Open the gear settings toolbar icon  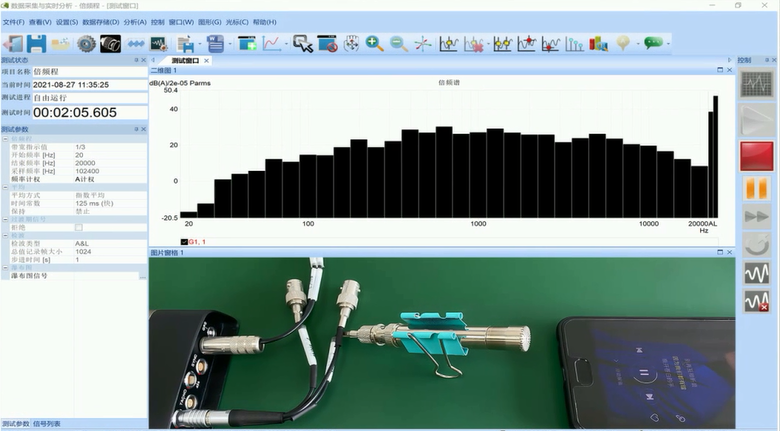87,44
